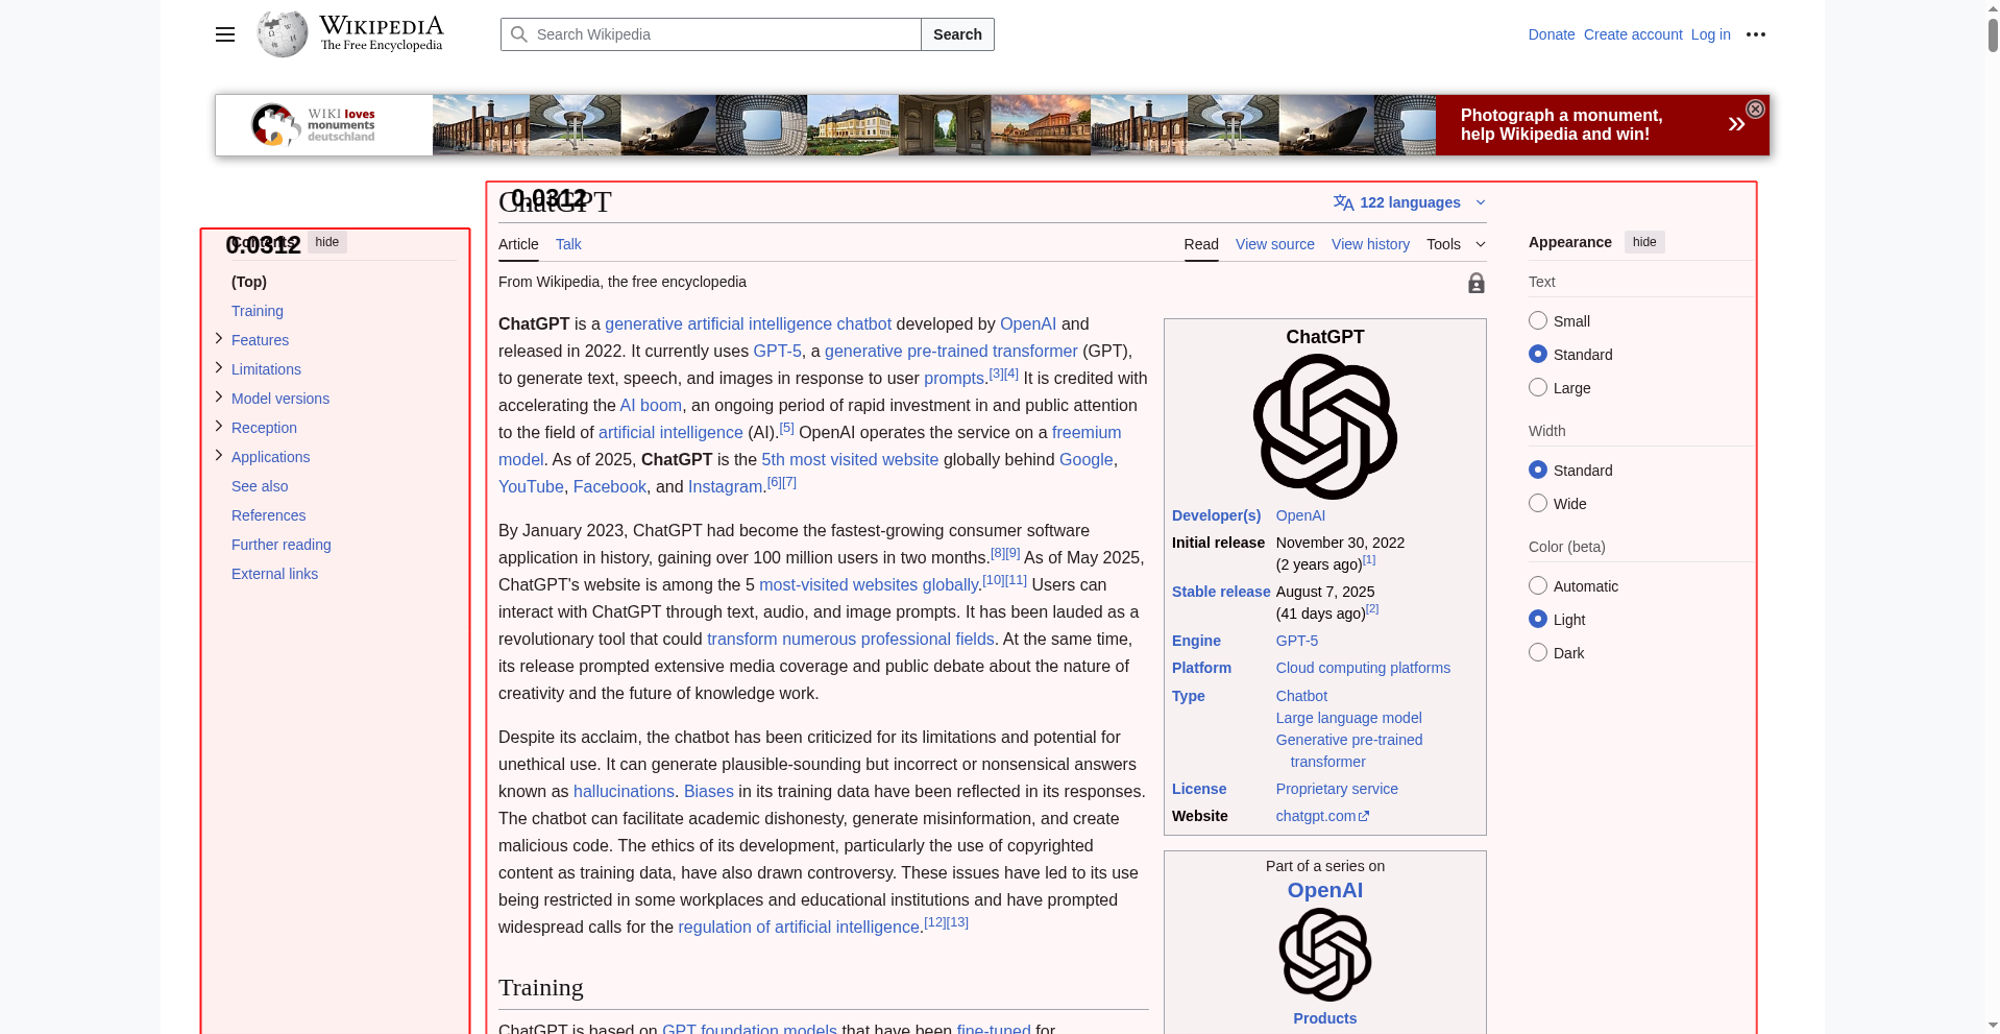The width and height of the screenshot is (2000, 1034).
Task: Open Cloud computing platforms link
Action: click(x=1363, y=668)
